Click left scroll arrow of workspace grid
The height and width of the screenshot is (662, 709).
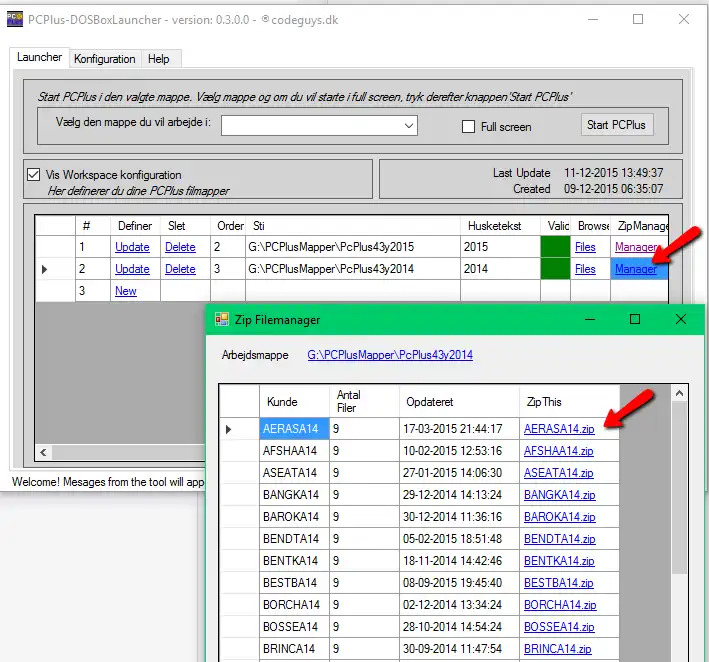click(x=43, y=452)
